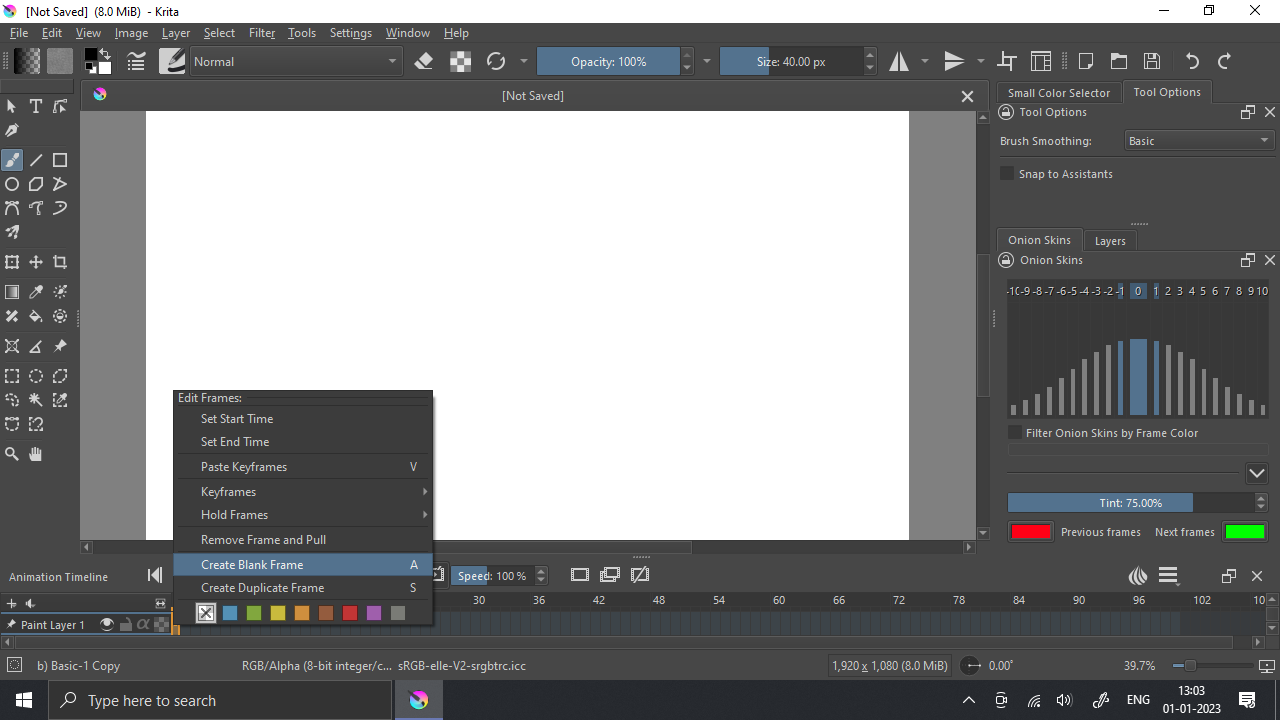The height and width of the screenshot is (720, 1280).
Task: Click the Redo arrow in toolbar
Action: [1224, 61]
